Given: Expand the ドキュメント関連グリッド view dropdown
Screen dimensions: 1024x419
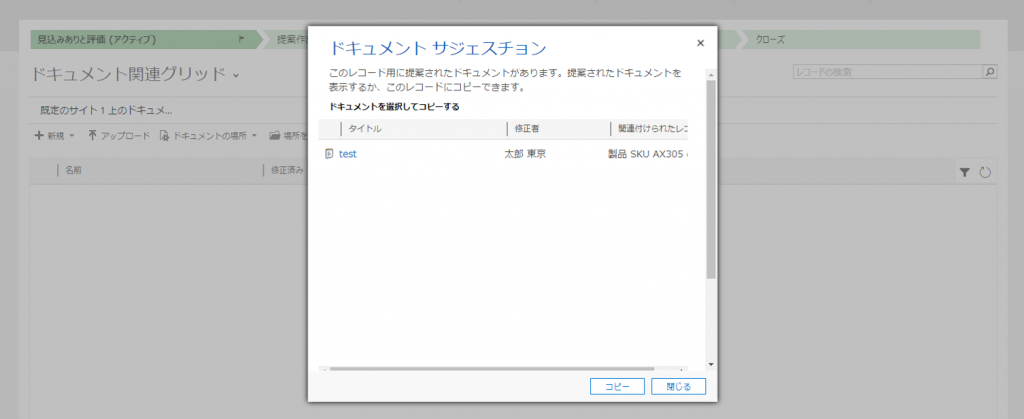Looking at the screenshot, I should (236, 75).
